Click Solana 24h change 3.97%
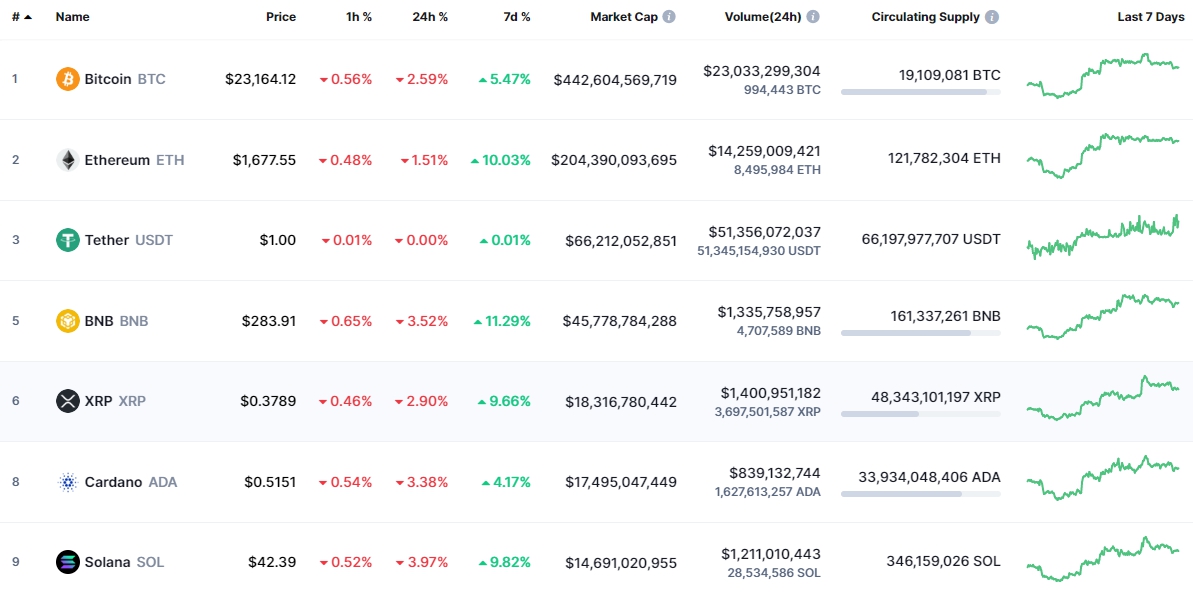Screen dimensions: 1193x602 tap(422, 562)
